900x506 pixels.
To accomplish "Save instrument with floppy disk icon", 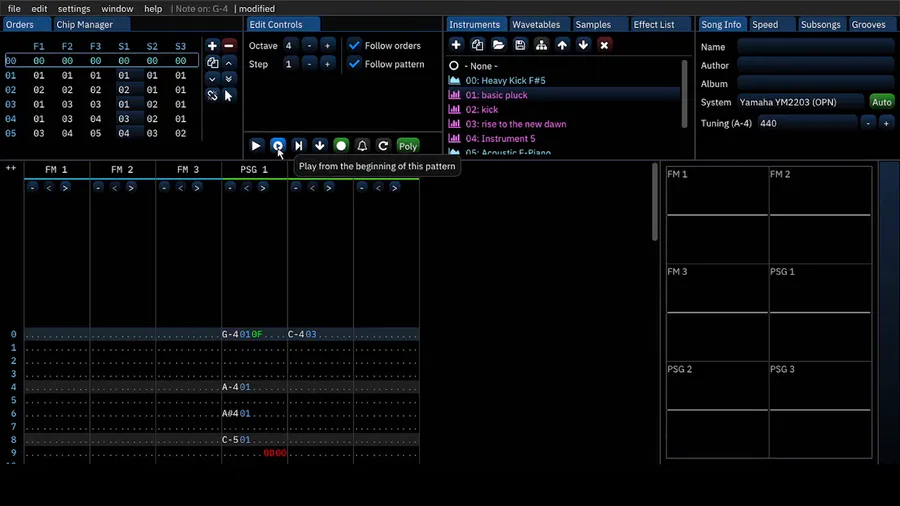I will [520, 45].
